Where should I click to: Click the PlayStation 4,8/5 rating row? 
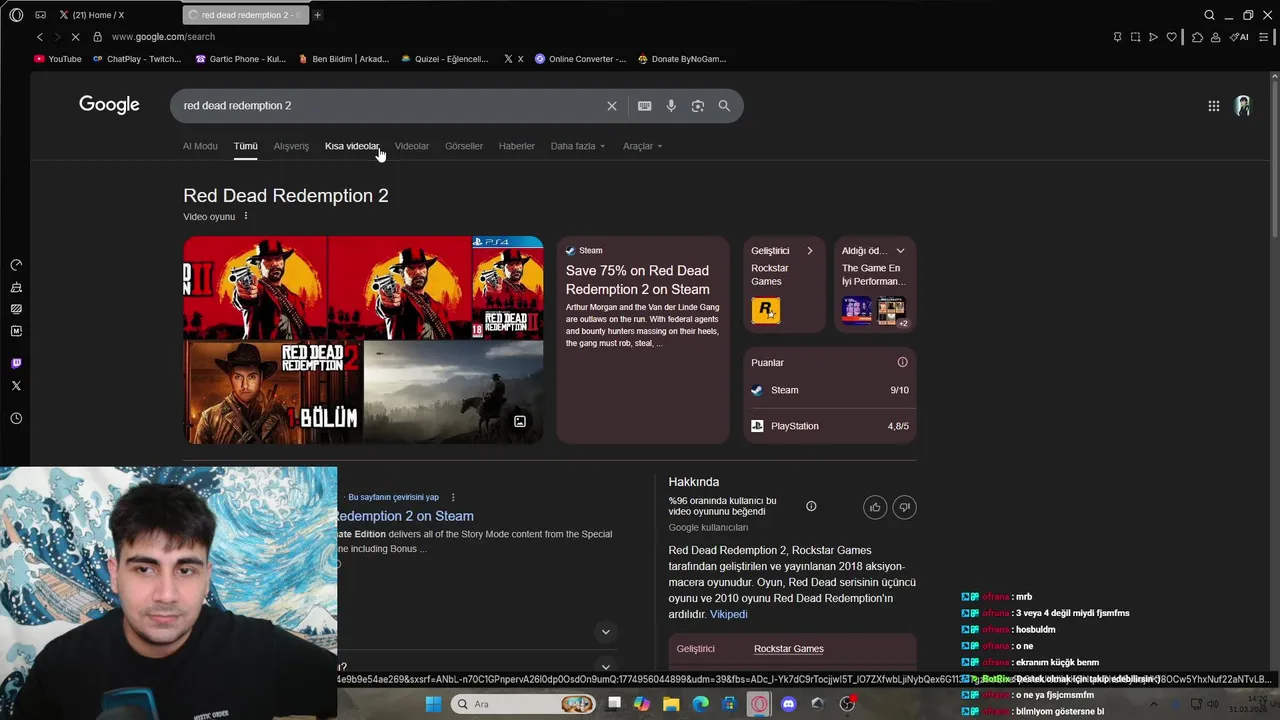[830, 426]
